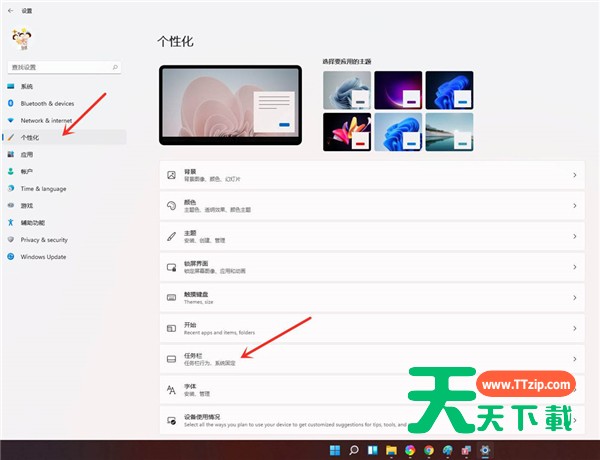Screen dimensions: 600x460
Task: Open the 开始 (Start) settings row
Action: [x=372, y=328]
